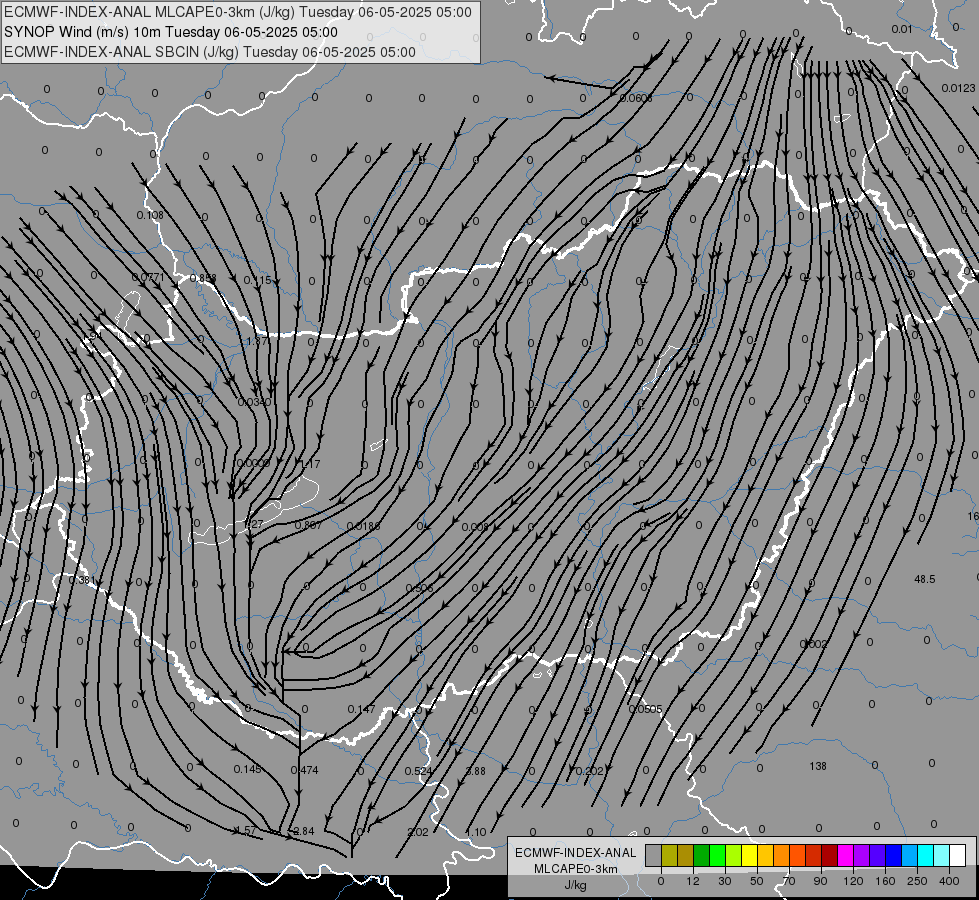Click the legend scale value '400'
Viewport: 979px width, 900px height.
949,881
